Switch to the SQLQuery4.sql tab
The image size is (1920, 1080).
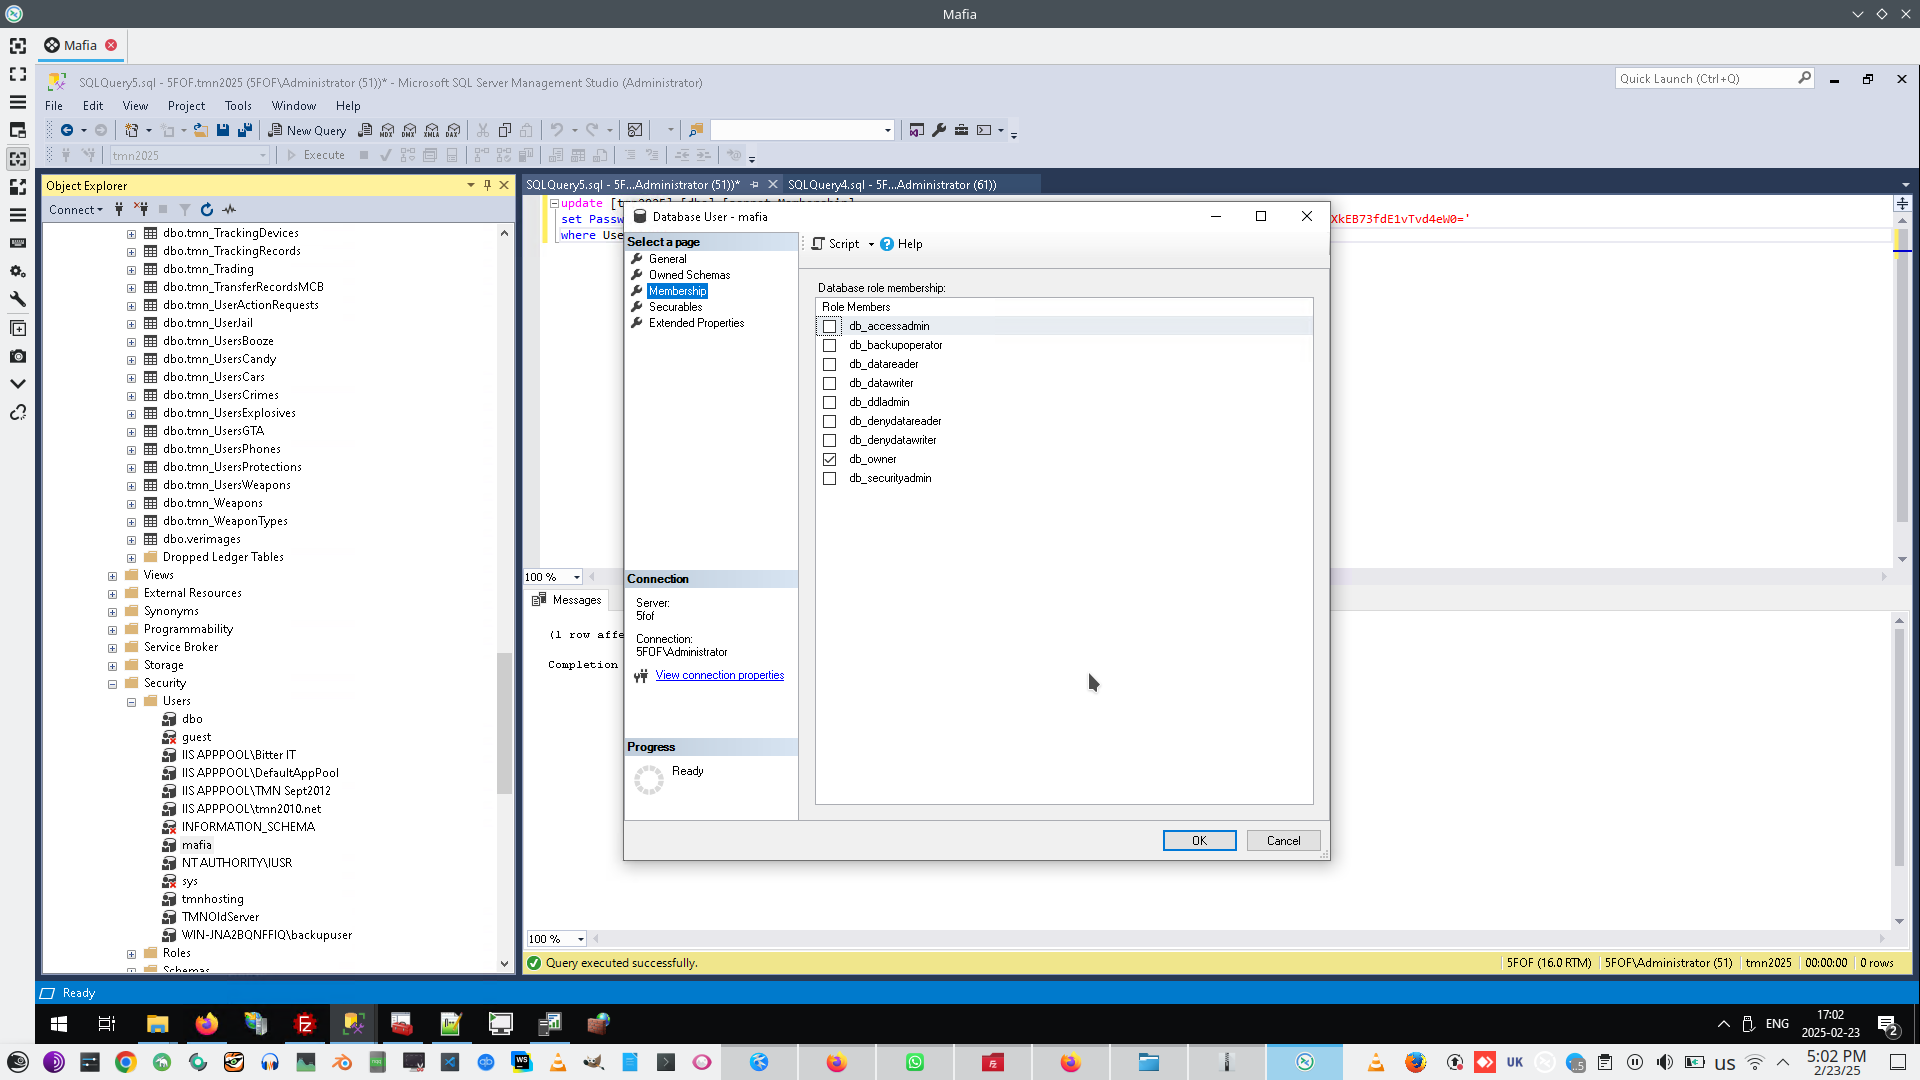pos(891,185)
